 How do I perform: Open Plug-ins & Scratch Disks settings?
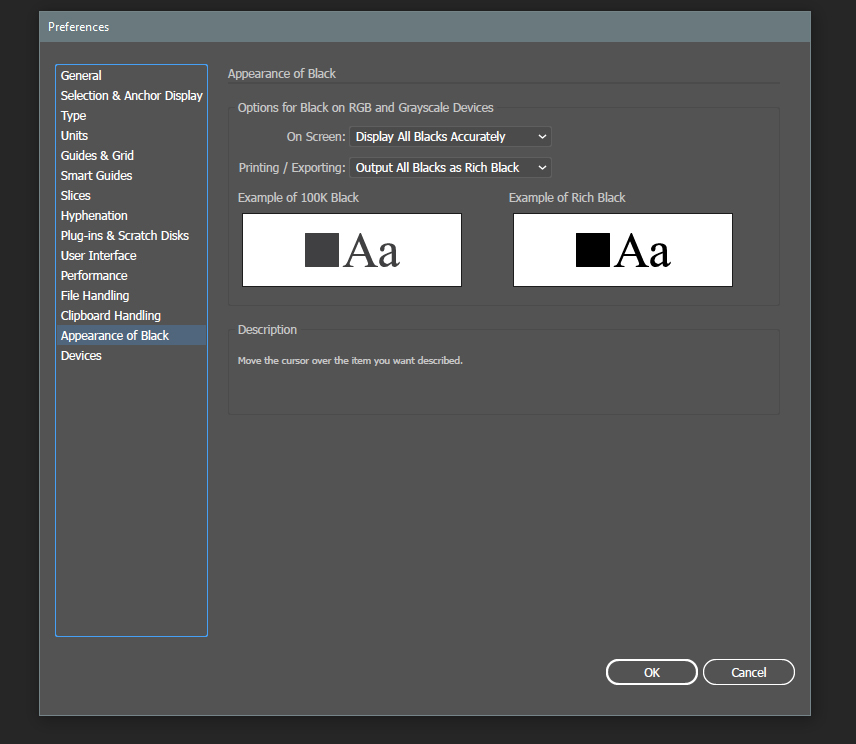(124, 236)
